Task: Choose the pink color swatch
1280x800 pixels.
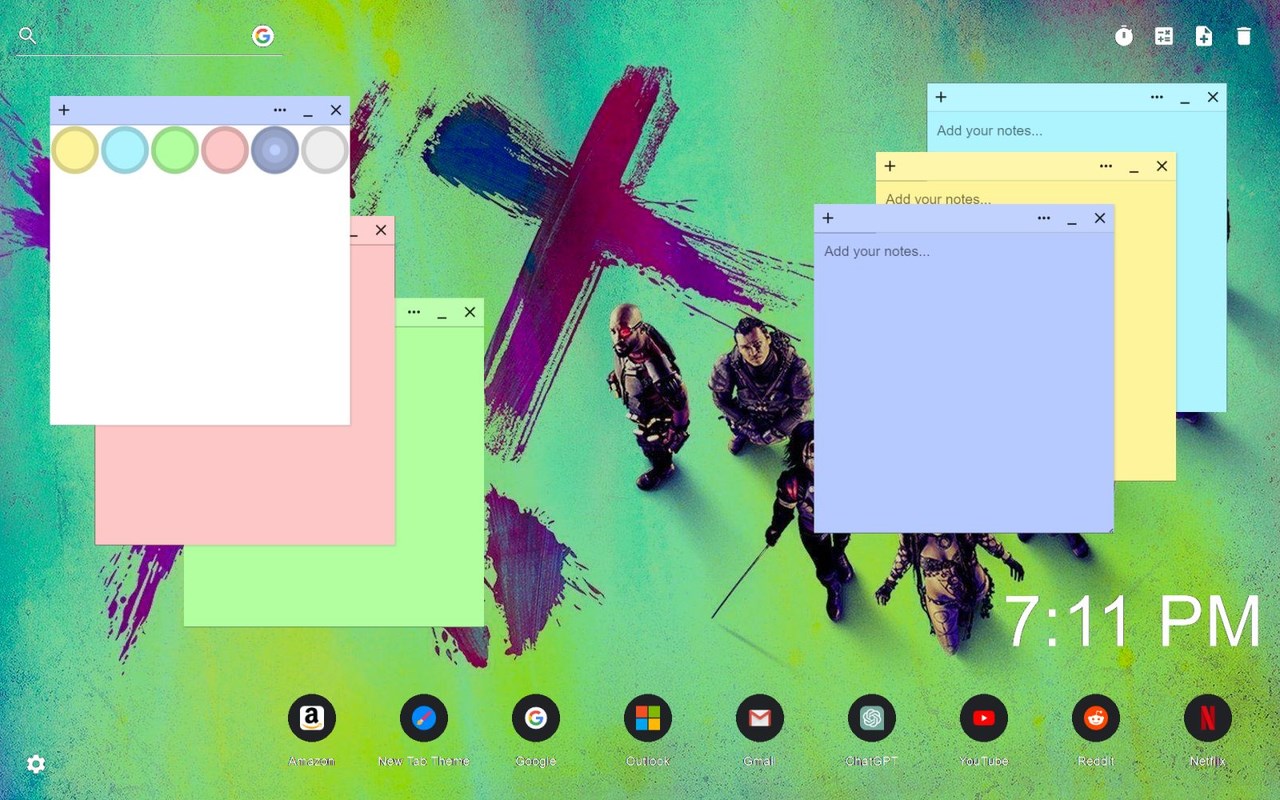Action: tap(225, 150)
